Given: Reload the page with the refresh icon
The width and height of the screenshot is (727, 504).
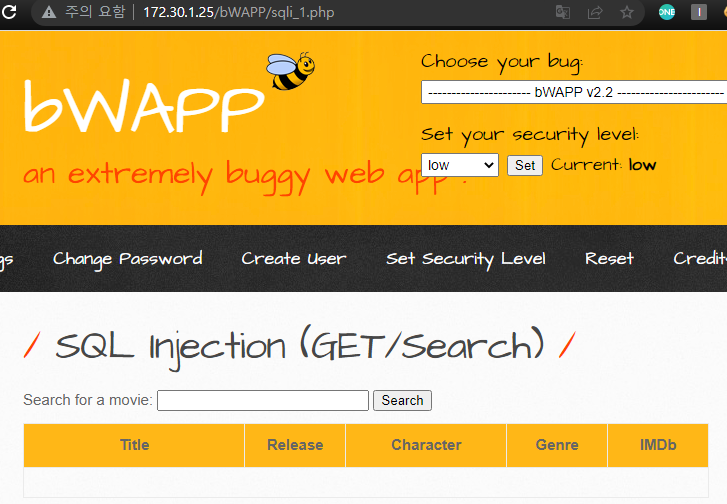Looking at the screenshot, I should tap(9, 12).
